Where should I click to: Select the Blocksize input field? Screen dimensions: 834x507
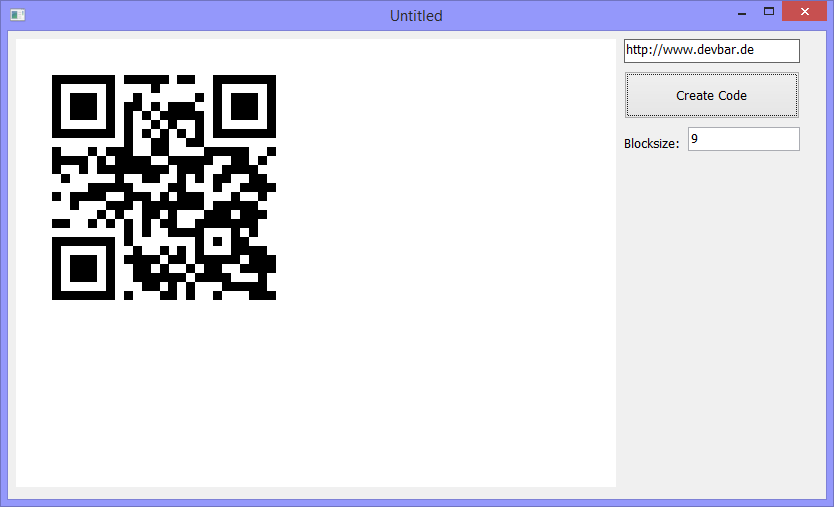pos(744,139)
